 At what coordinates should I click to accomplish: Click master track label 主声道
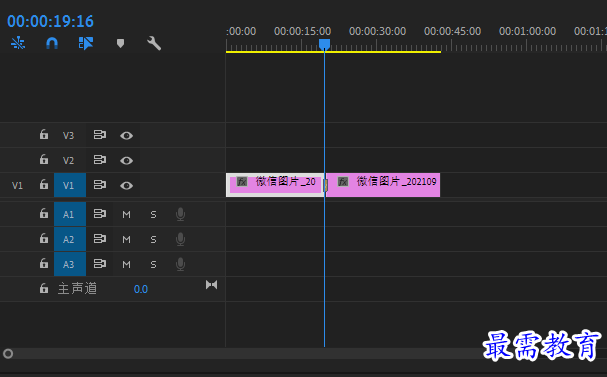(x=77, y=288)
